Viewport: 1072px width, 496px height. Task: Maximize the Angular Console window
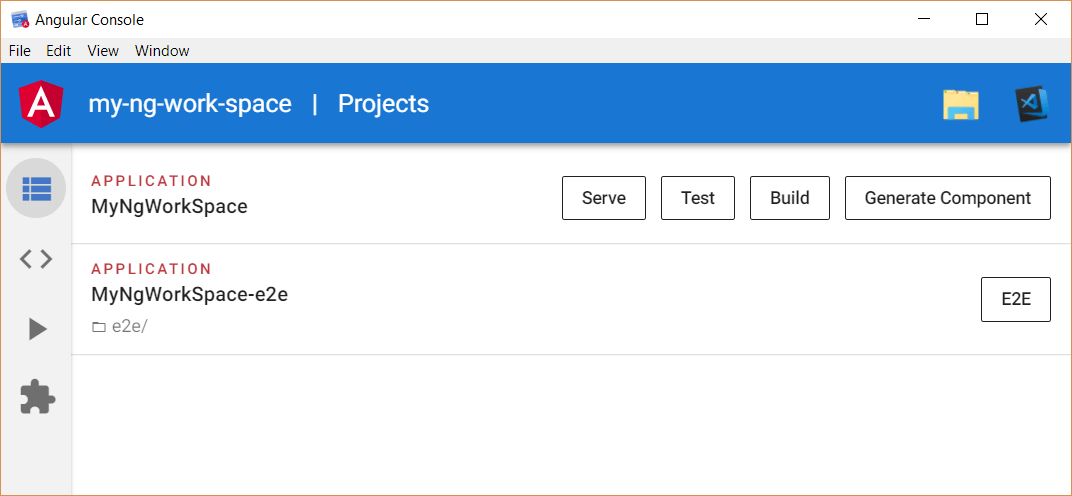pos(982,19)
